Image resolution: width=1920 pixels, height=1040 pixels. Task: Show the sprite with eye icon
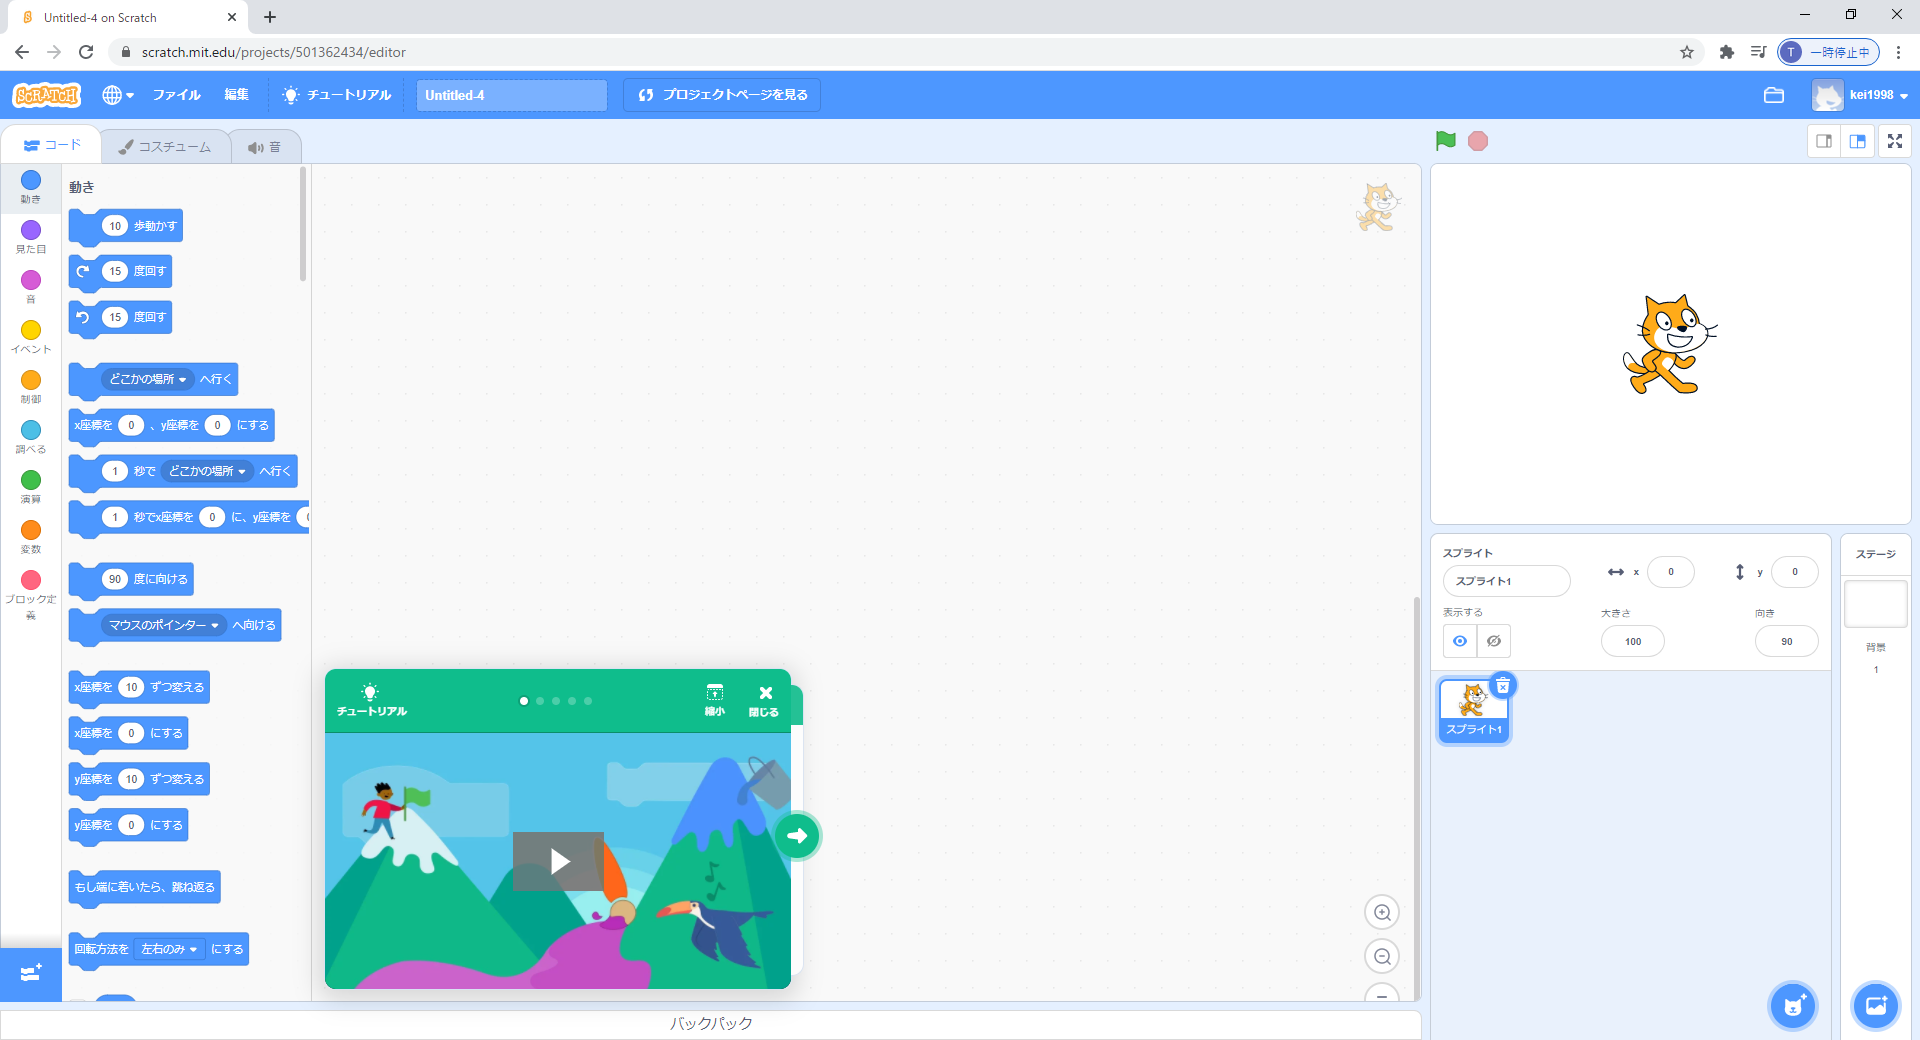click(1460, 641)
